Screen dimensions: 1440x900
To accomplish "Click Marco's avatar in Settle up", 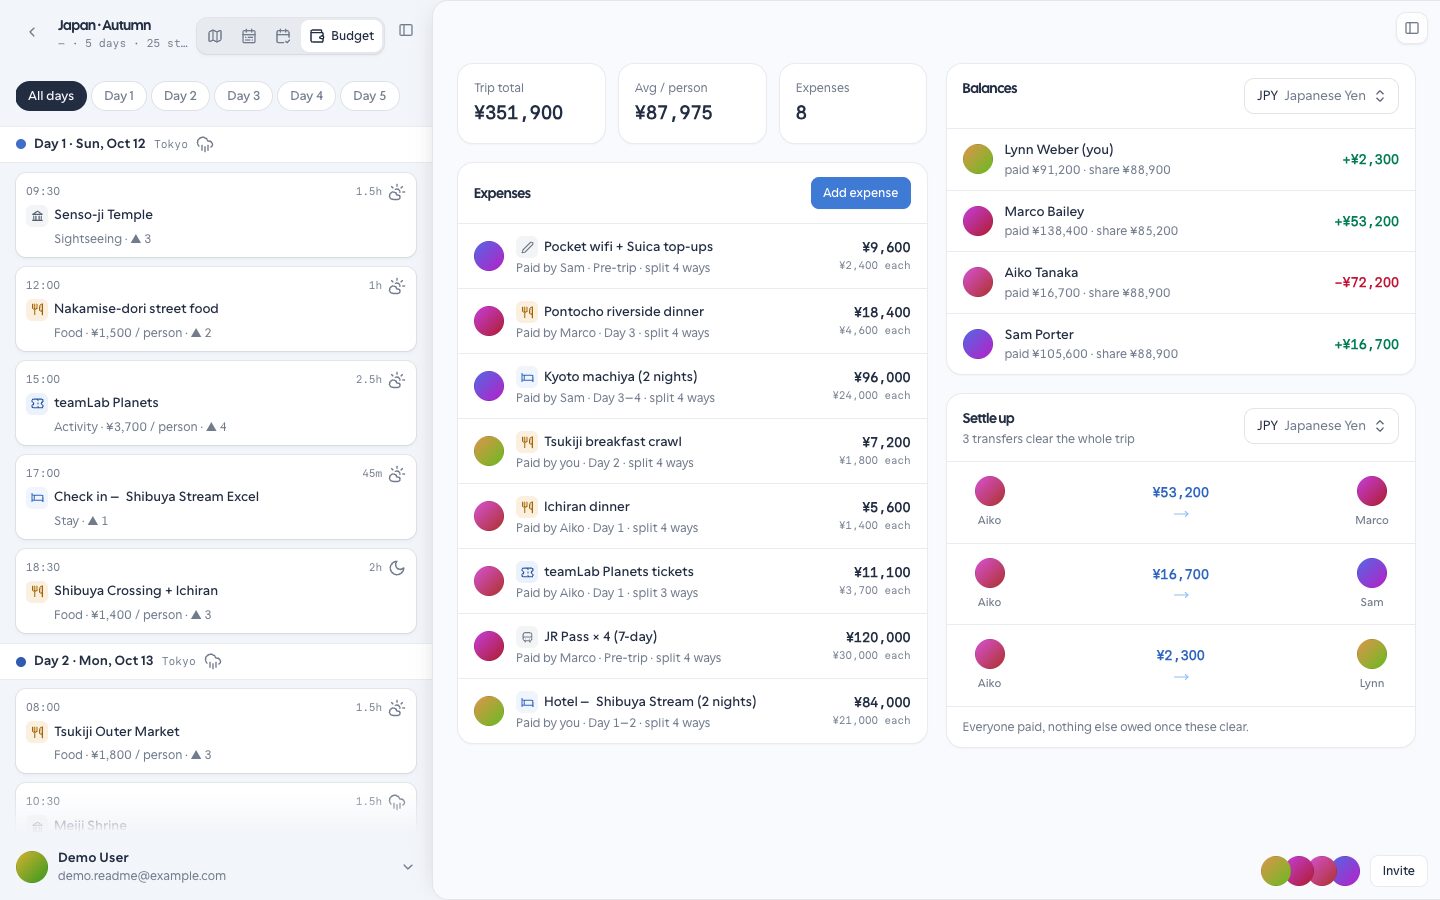I will [1371, 491].
